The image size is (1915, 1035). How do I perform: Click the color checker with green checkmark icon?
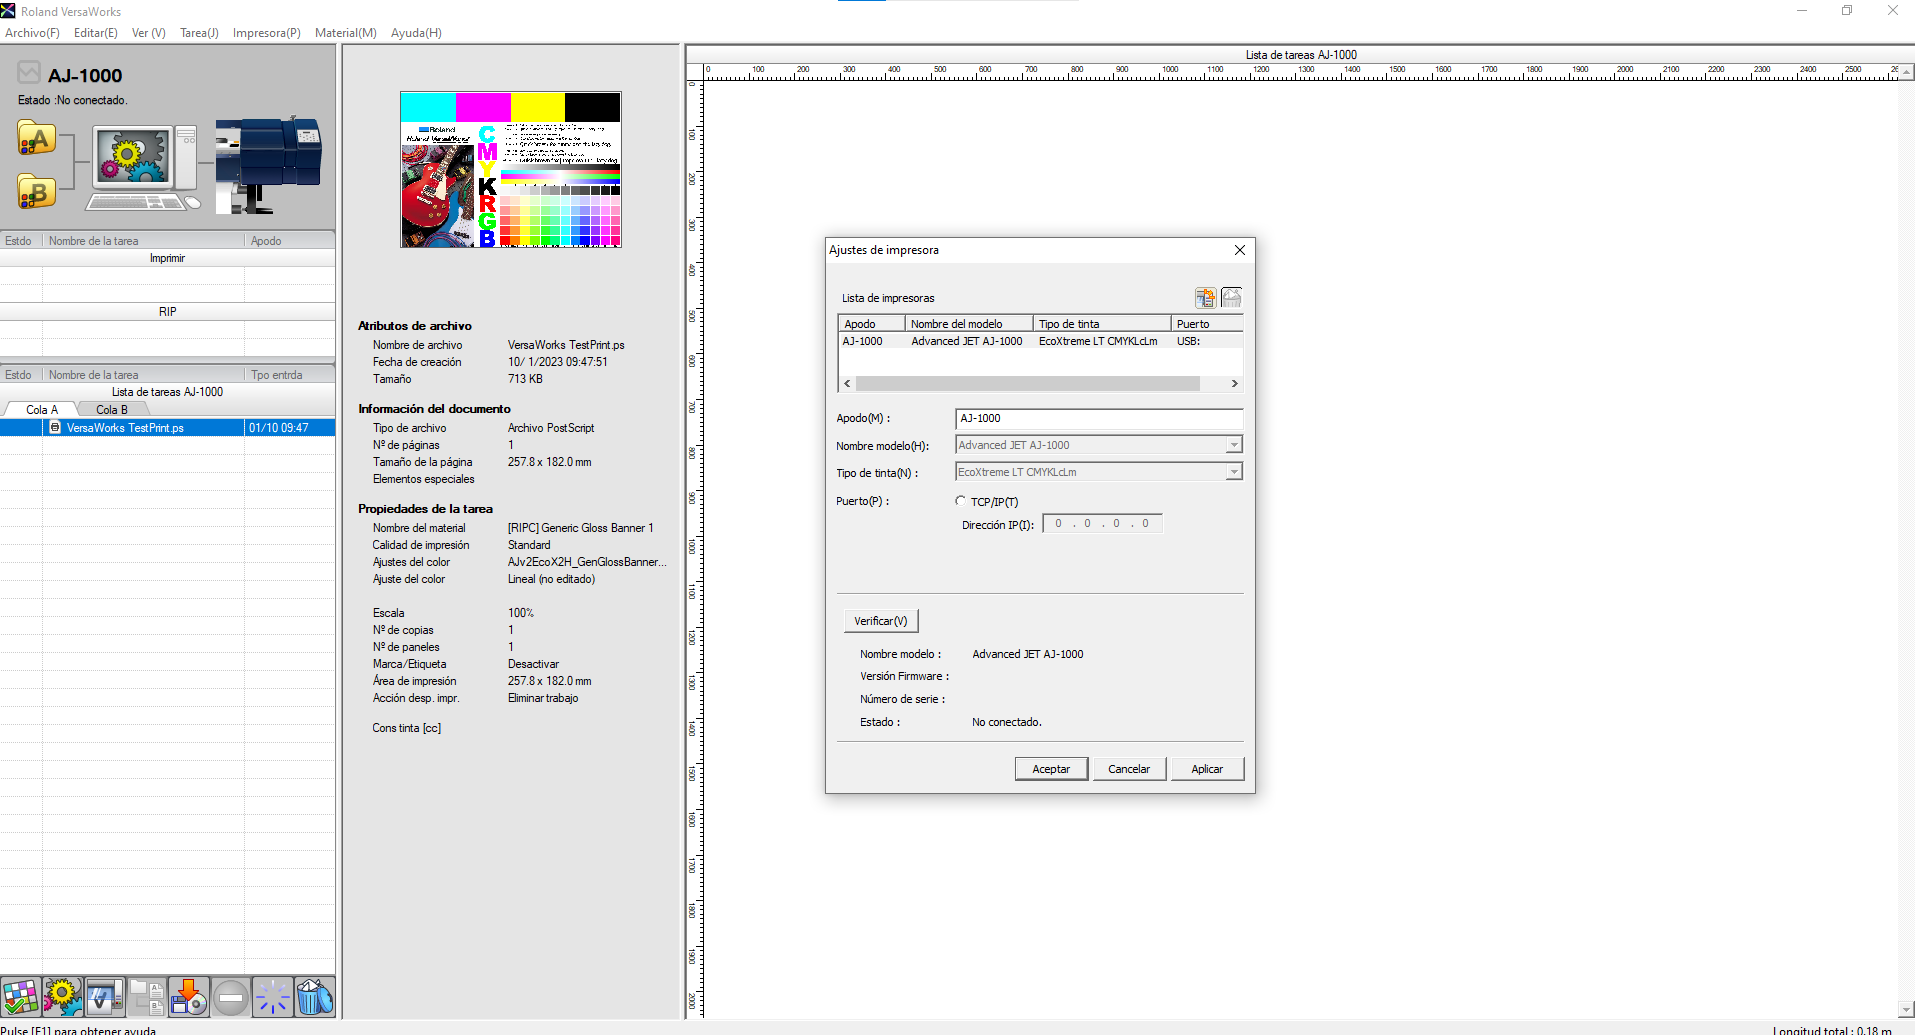pos(21,997)
